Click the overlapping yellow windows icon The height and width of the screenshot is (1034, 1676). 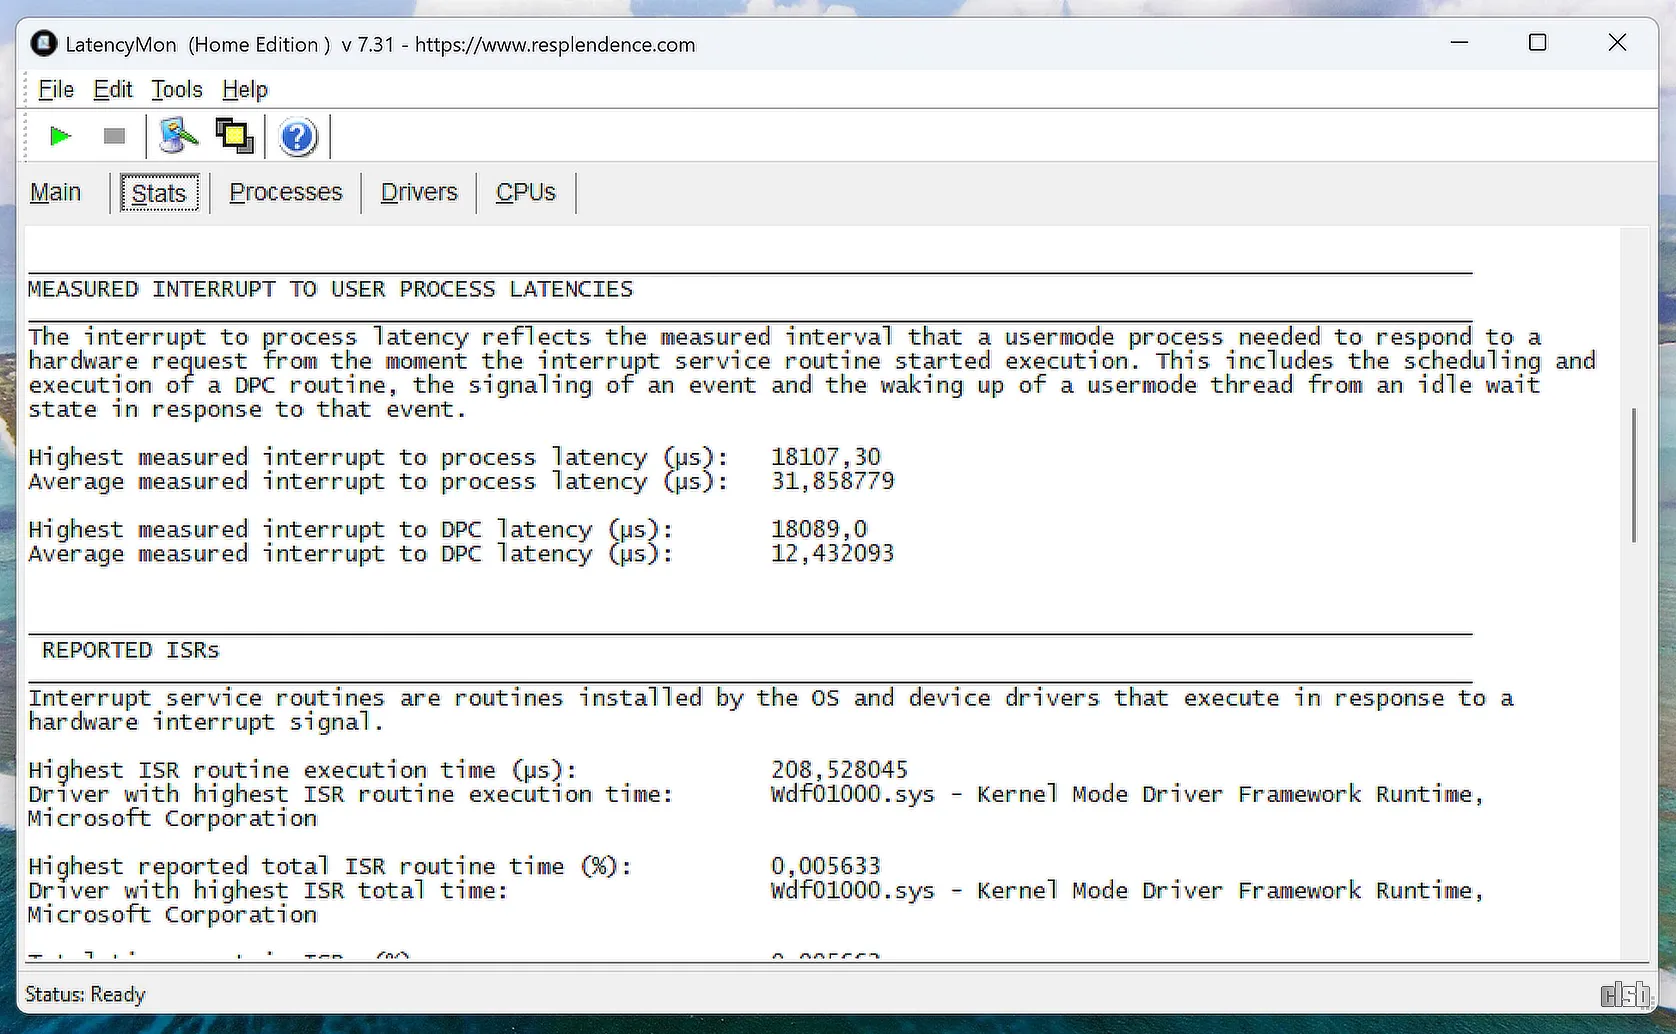pyautogui.click(x=235, y=136)
